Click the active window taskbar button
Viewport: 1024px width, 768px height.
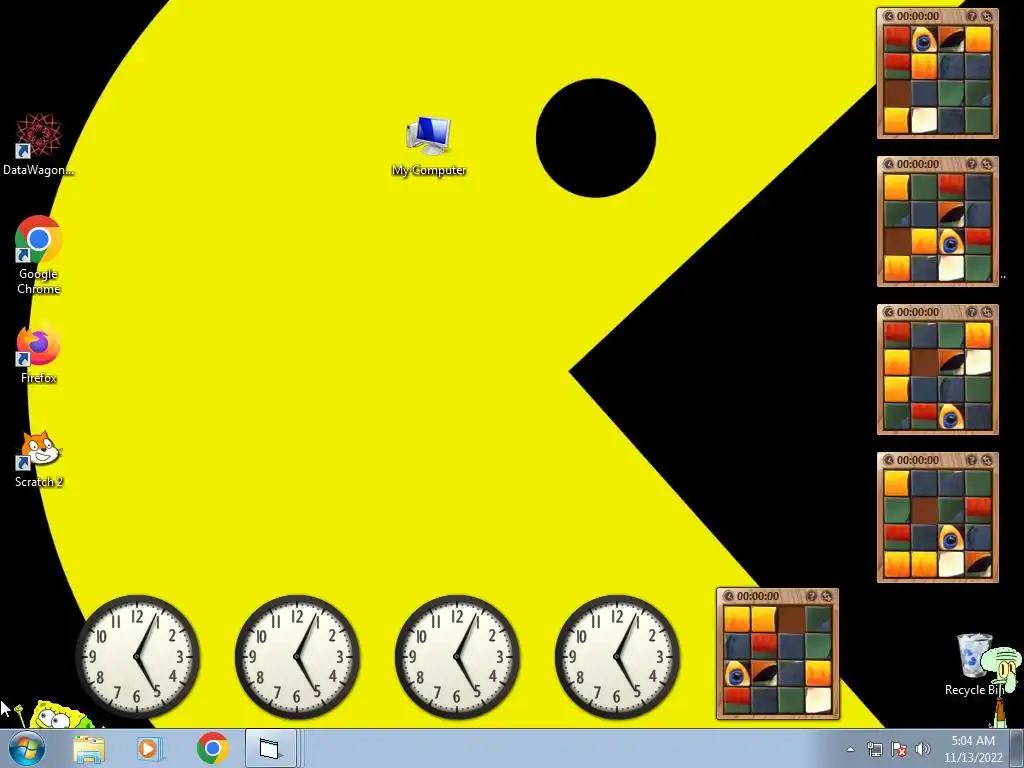[270, 748]
